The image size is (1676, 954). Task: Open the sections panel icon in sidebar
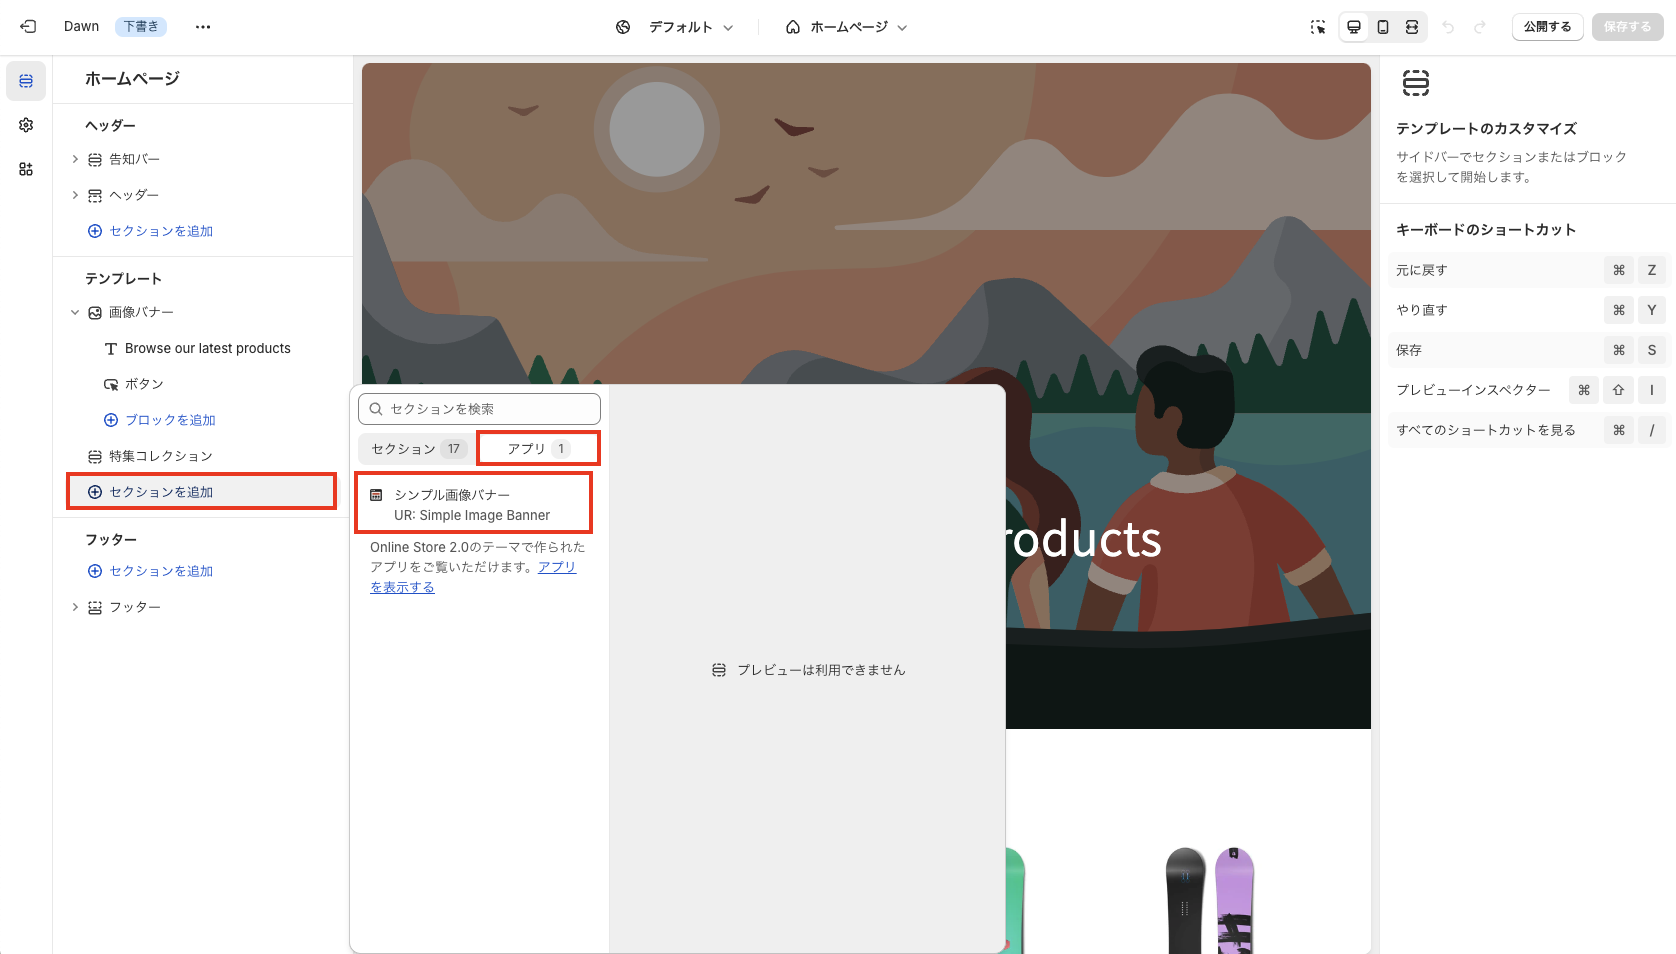coord(26,81)
